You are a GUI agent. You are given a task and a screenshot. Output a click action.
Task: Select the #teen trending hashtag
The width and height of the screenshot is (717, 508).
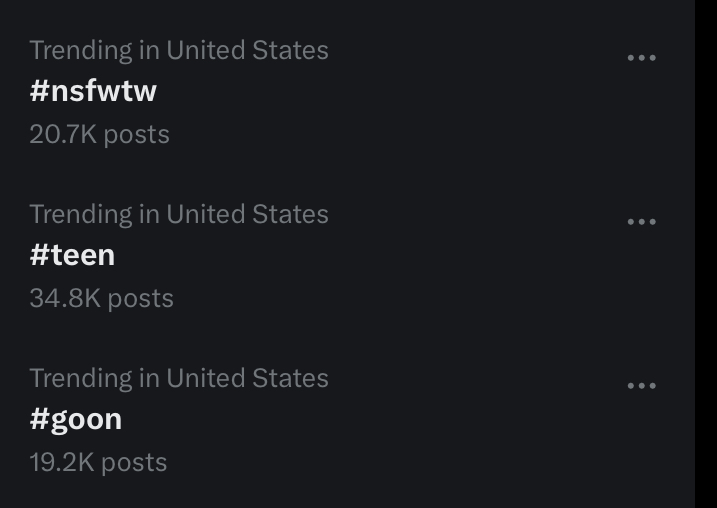(x=72, y=255)
